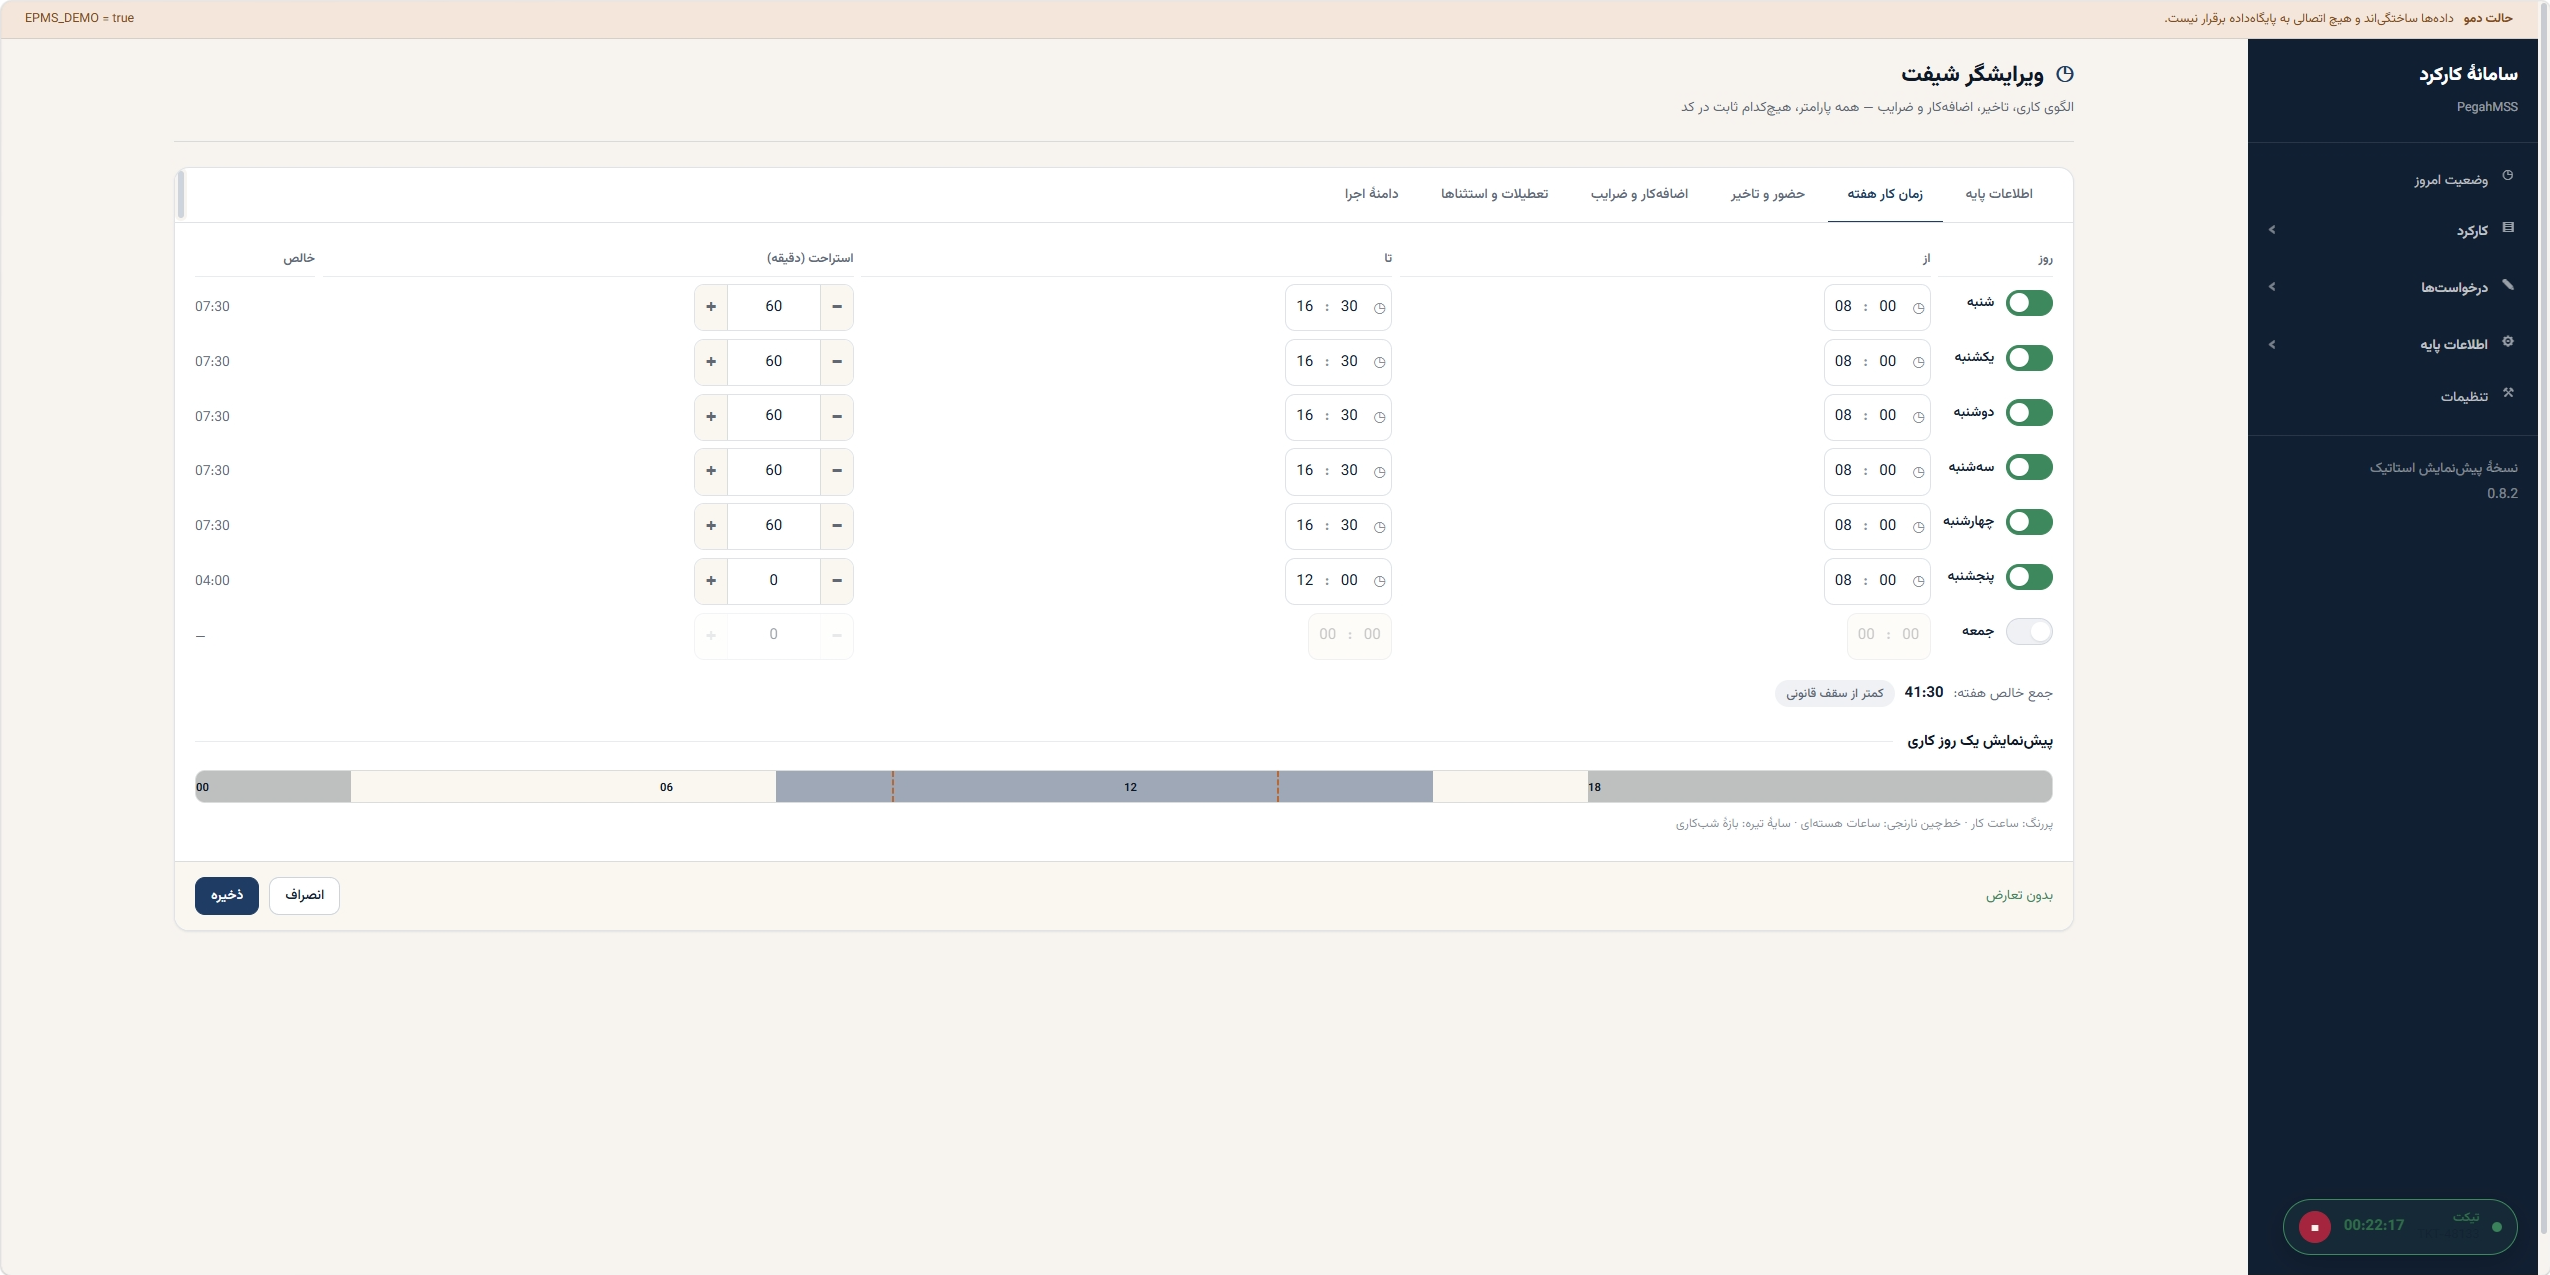
Task: Disable the پنجشنبه workday switch
Action: [x=2029, y=577]
